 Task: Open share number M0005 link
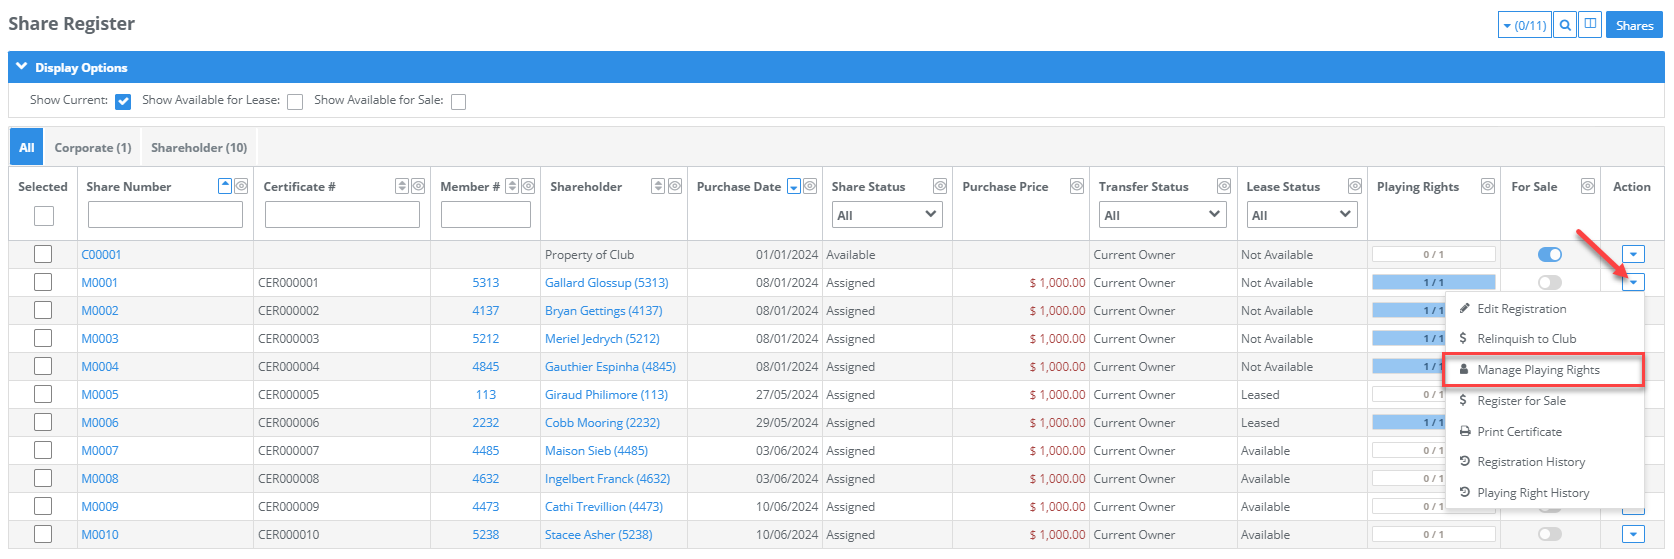pos(100,395)
